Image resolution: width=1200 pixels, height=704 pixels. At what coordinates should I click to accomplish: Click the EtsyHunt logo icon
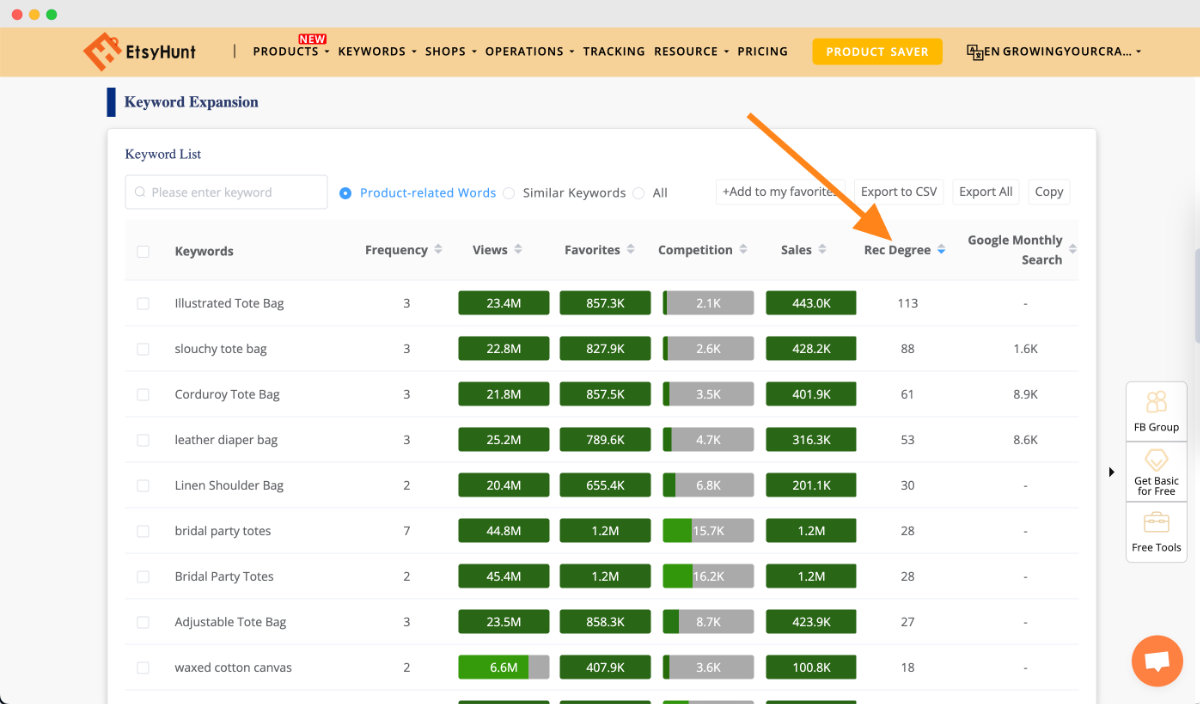(x=103, y=50)
